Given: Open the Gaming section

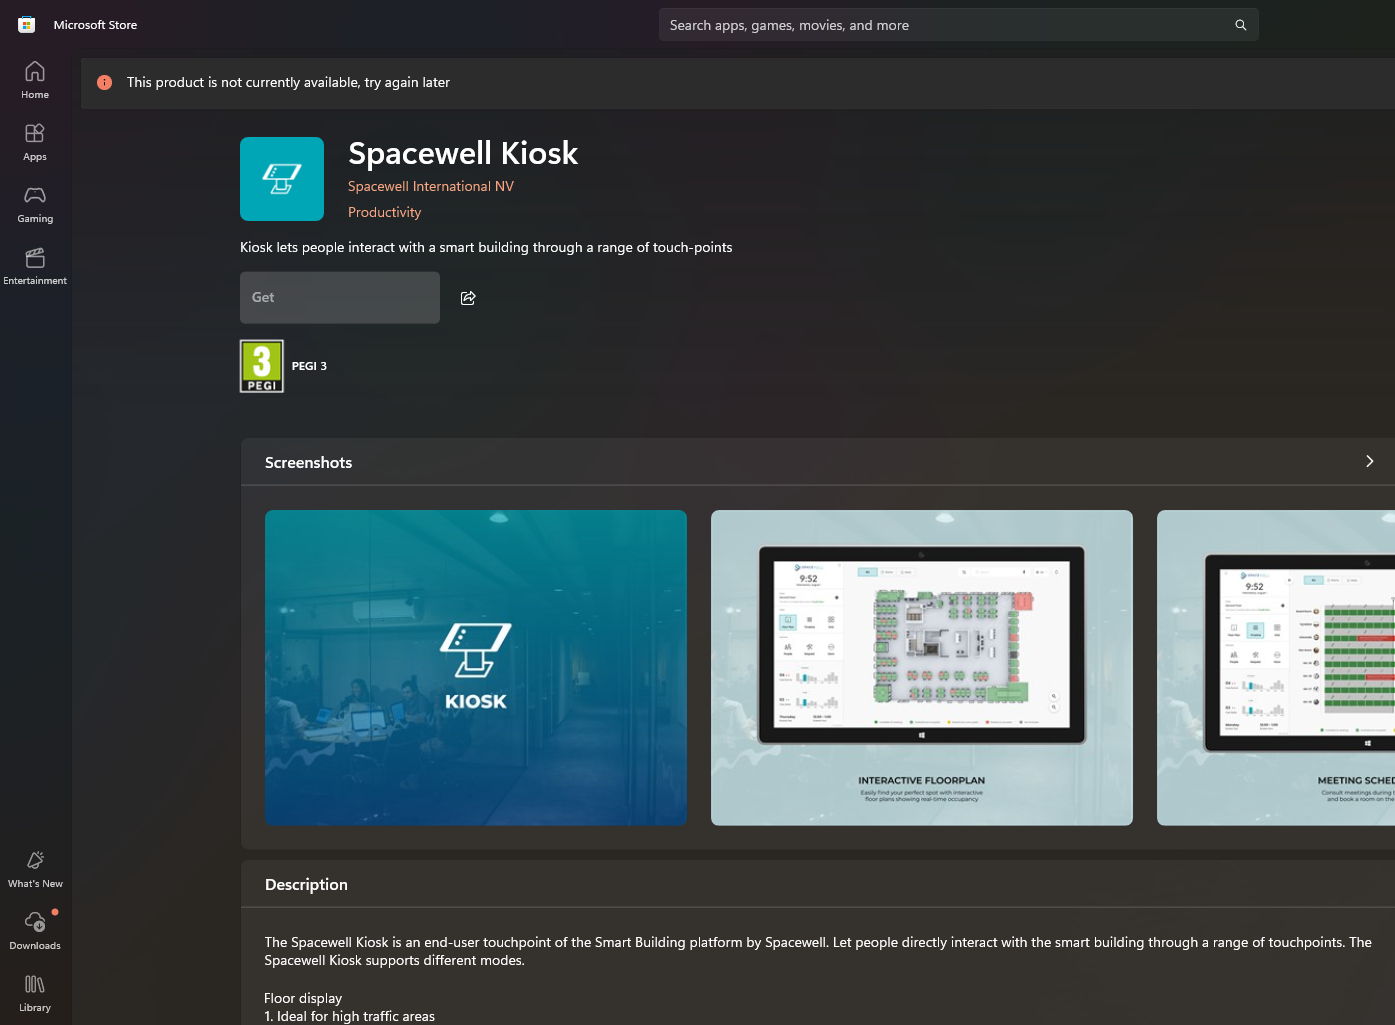Looking at the screenshot, I should [35, 204].
